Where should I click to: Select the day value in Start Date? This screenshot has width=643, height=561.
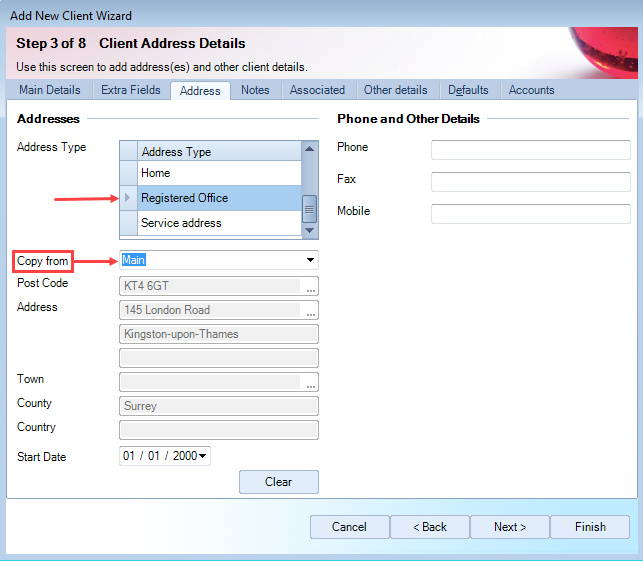pos(129,456)
